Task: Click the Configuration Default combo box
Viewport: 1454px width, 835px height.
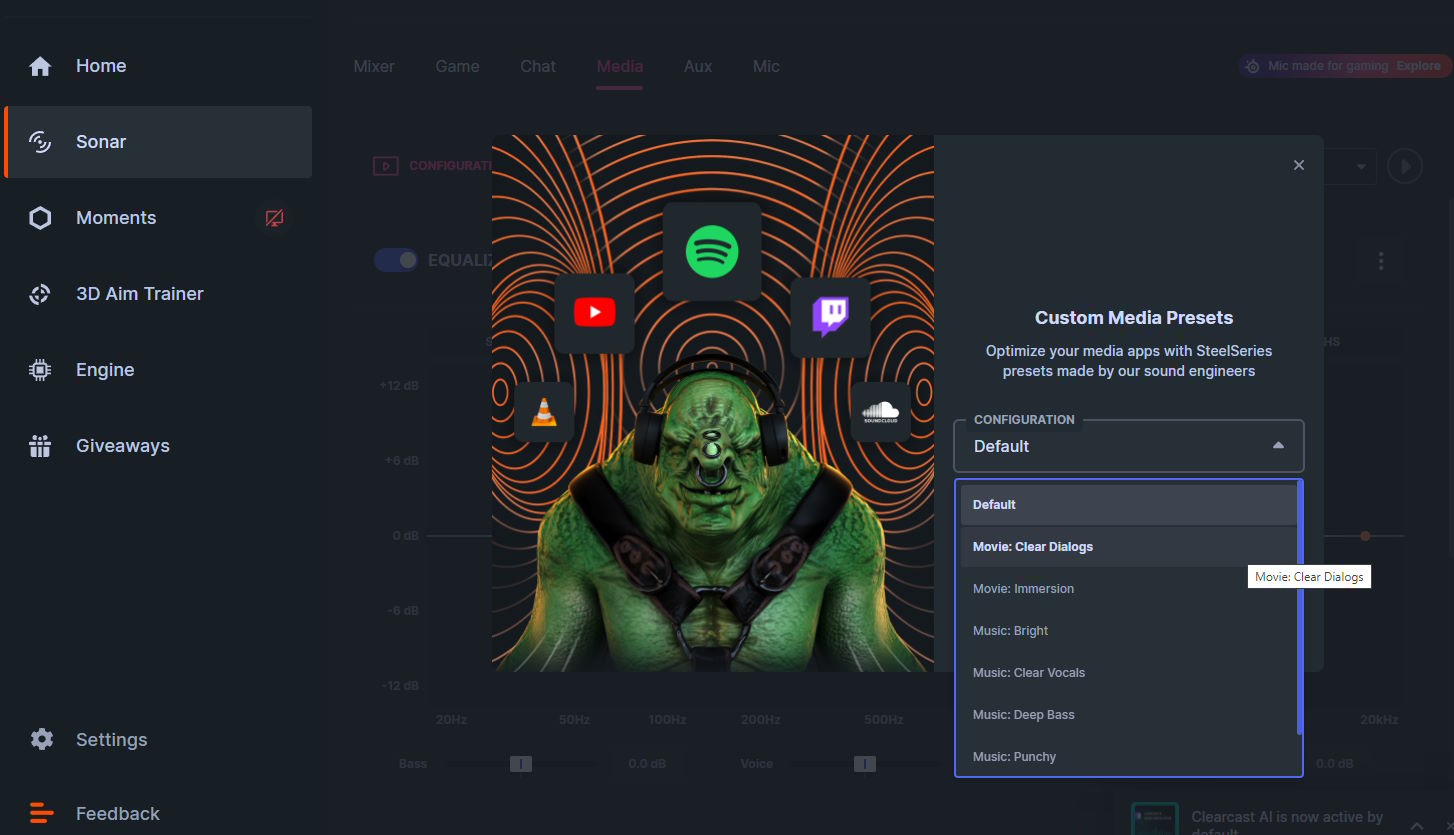Action: pyautogui.click(x=1129, y=446)
